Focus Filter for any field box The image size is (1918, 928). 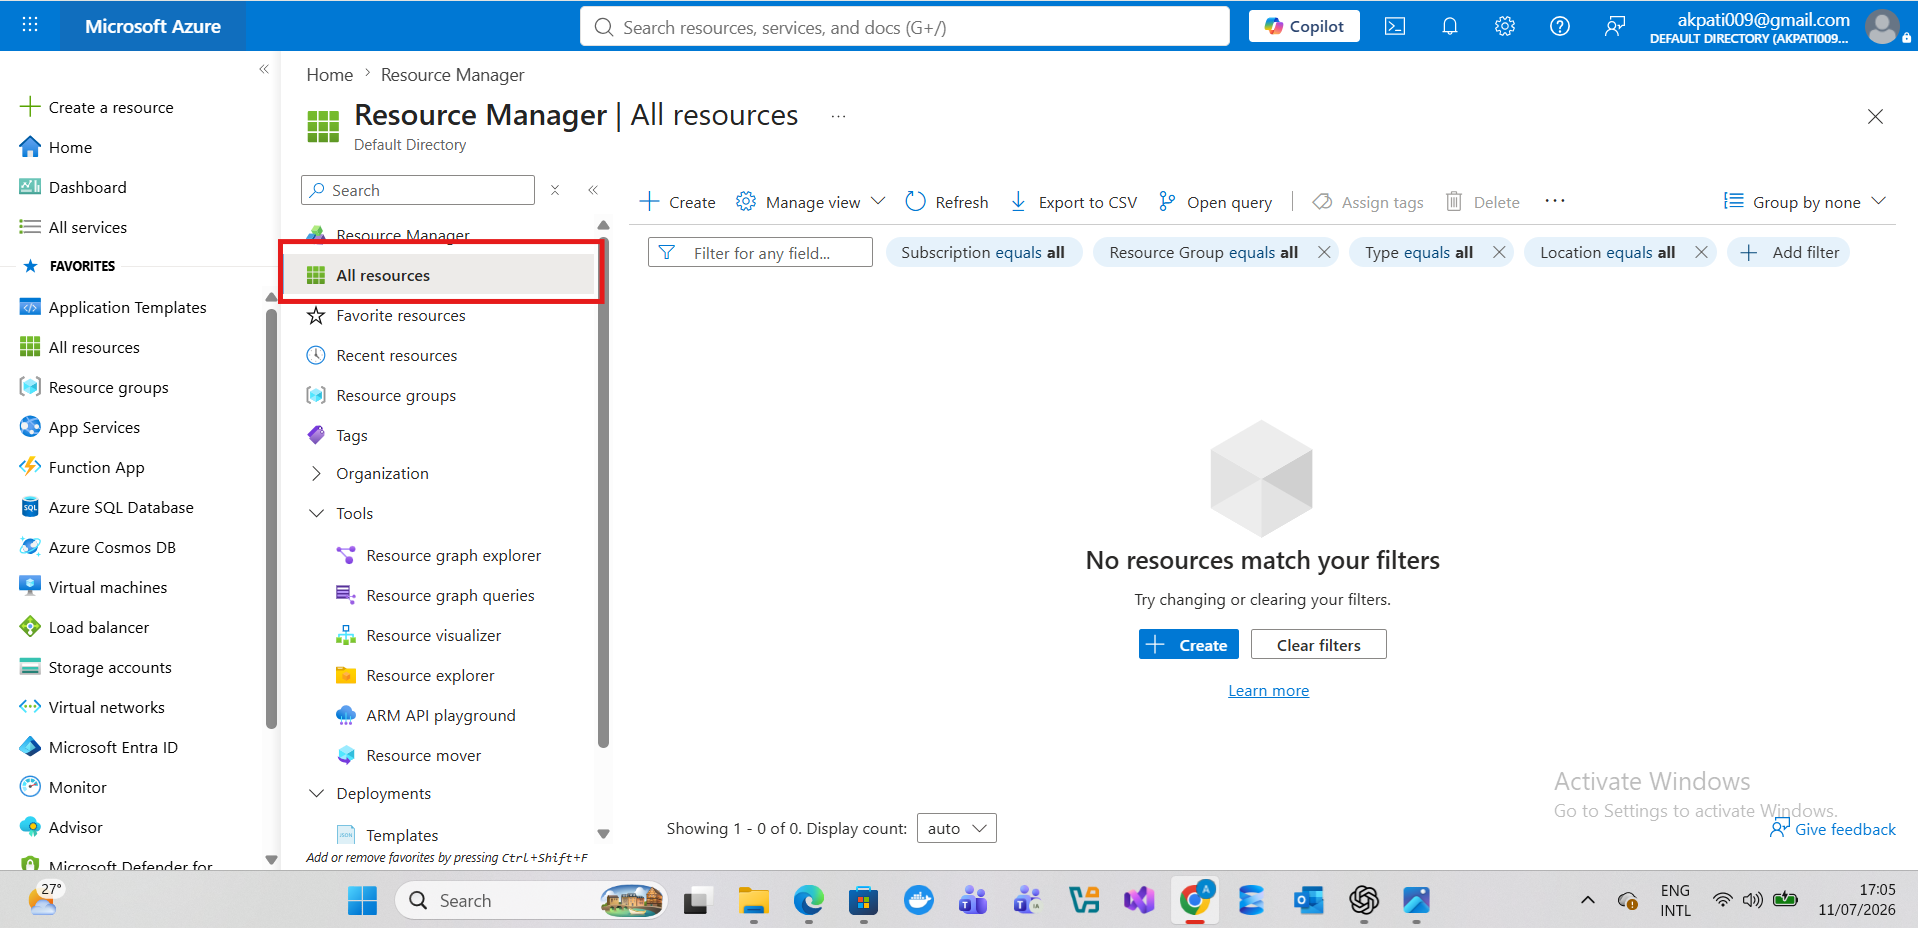pyautogui.click(x=760, y=253)
